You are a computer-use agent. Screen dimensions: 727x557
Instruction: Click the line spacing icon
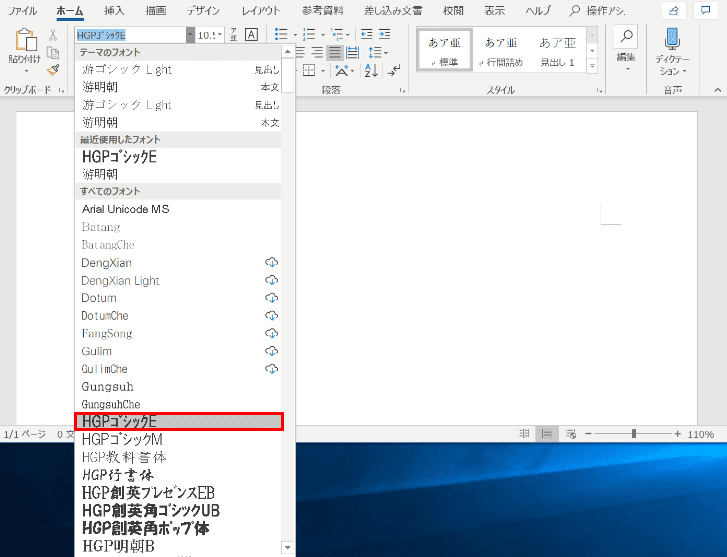[375, 52]
